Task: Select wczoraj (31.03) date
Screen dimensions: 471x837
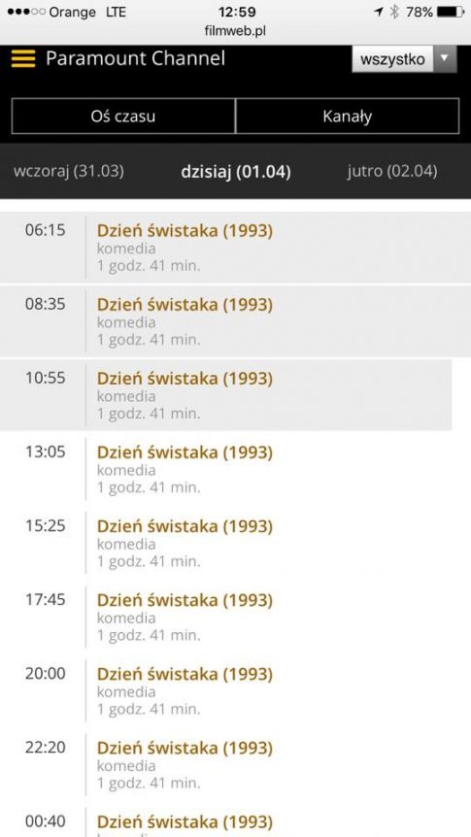Action: pyautogui.click(x=68, y=171)
